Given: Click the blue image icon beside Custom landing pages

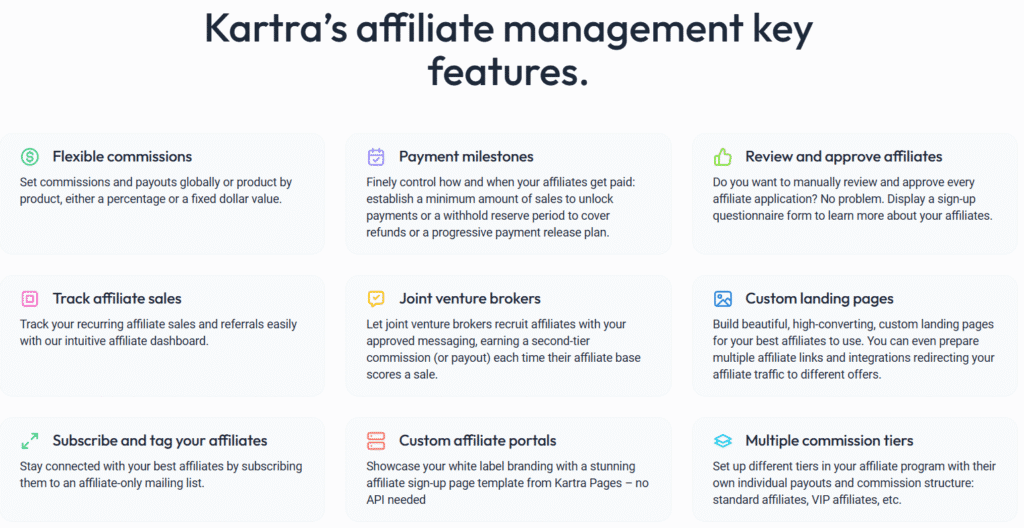Looking at the screenshot, I should coord(722,299).
